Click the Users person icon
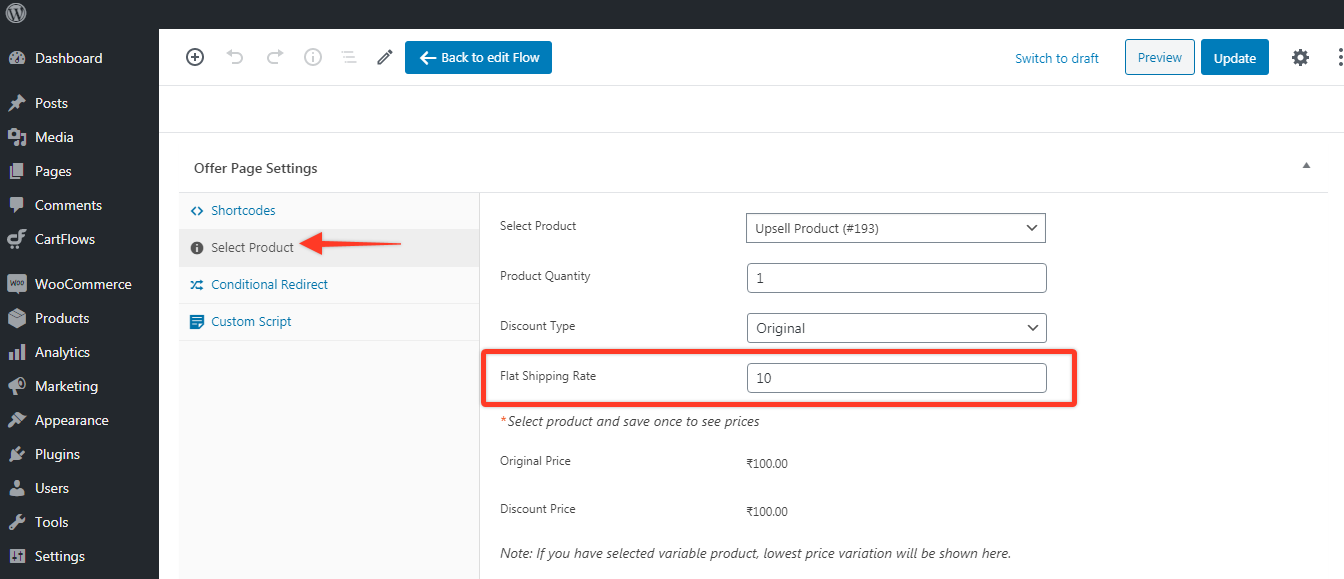The height and width of the screenshot is (579, 1344). (16, 488)
